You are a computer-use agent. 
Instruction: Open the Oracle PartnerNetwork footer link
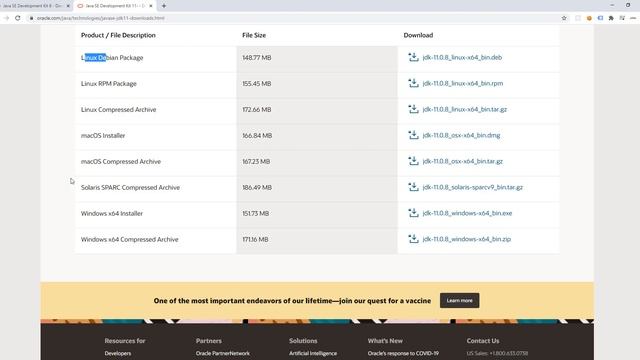pos(222,353)
